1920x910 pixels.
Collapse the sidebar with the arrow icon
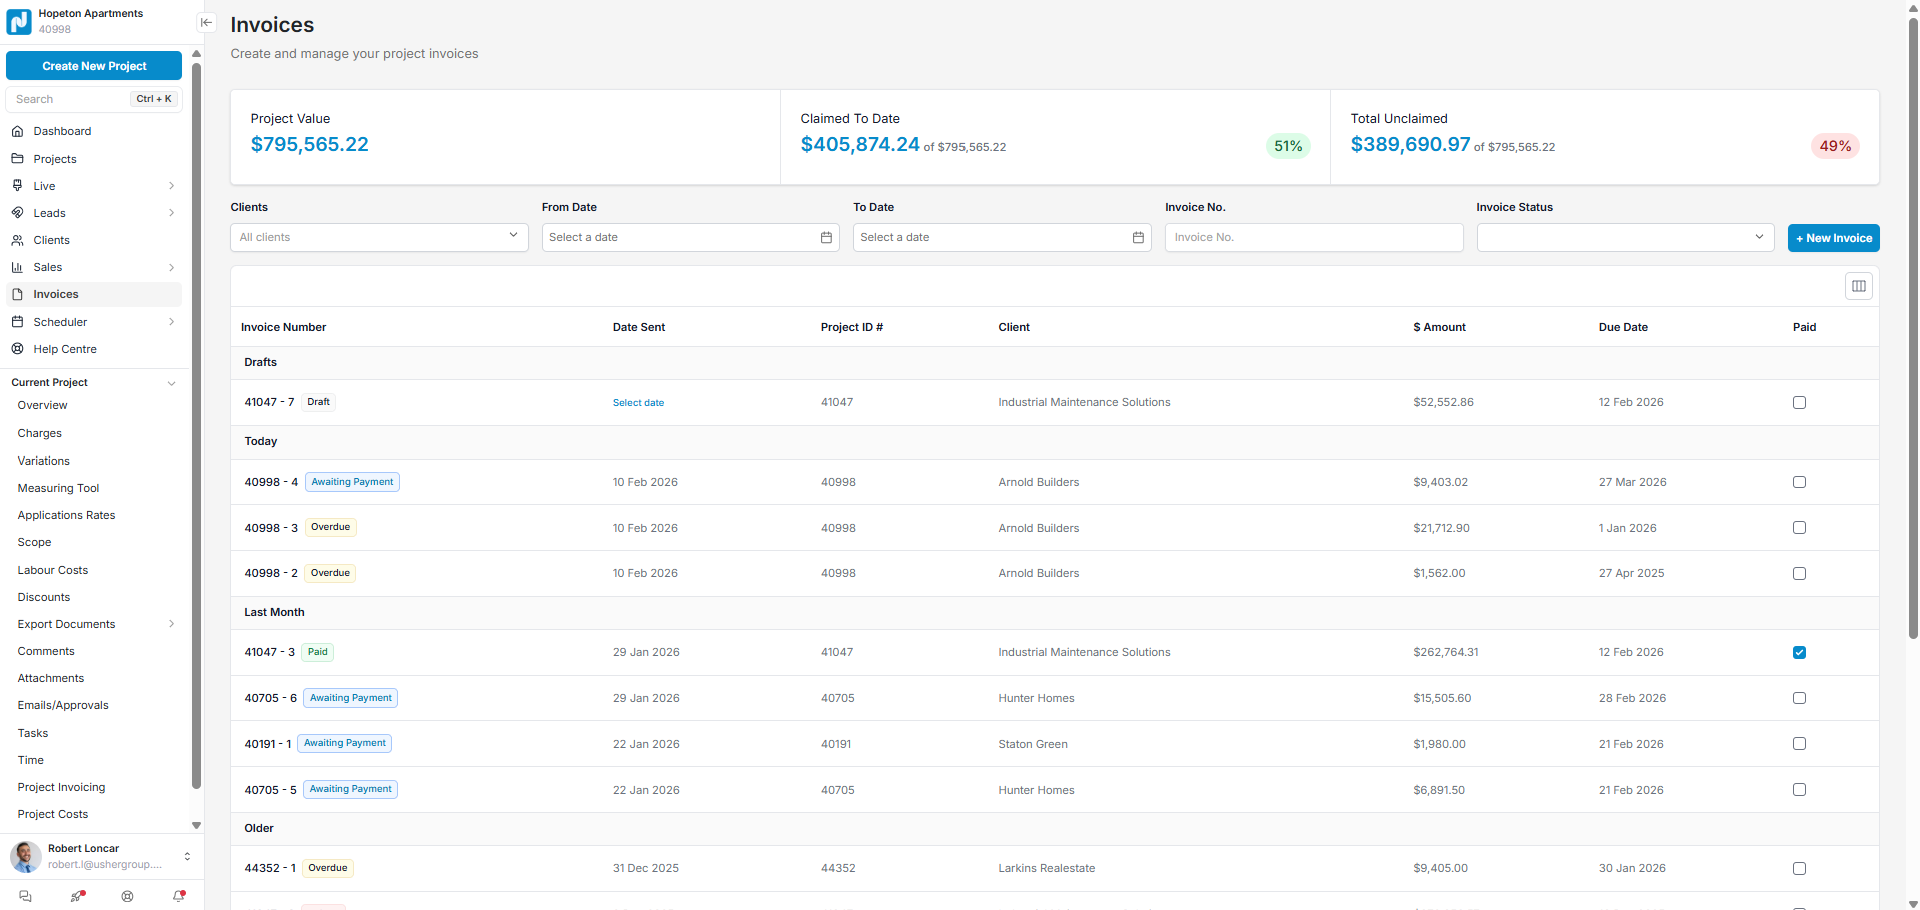206,23
